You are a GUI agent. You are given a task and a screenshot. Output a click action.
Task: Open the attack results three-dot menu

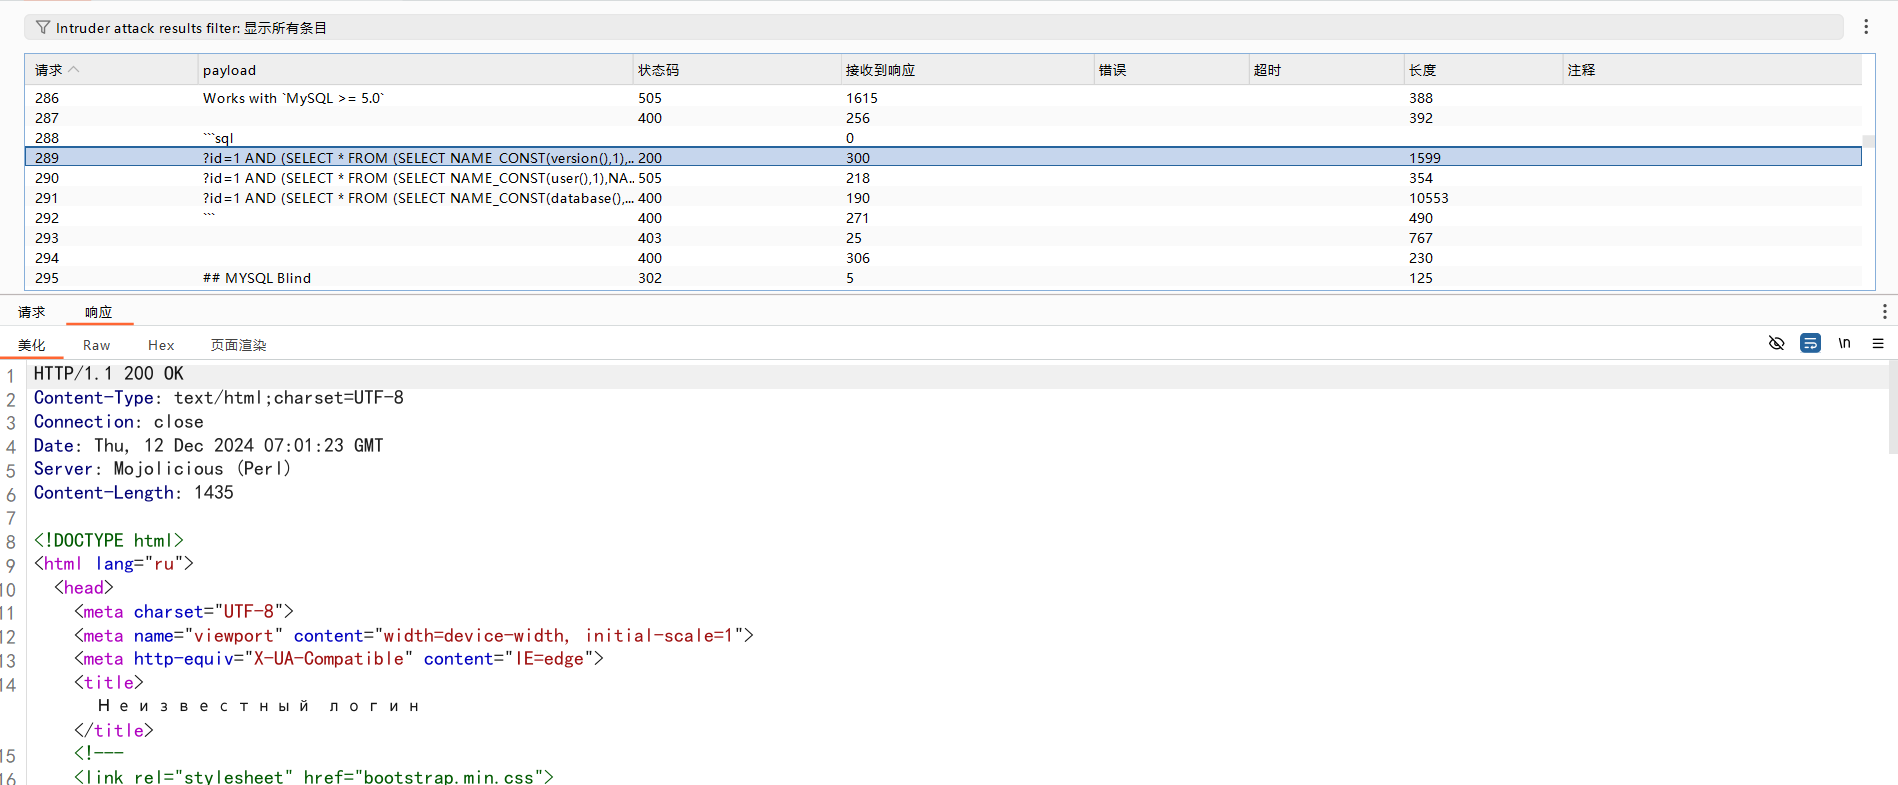[1866, 27]
